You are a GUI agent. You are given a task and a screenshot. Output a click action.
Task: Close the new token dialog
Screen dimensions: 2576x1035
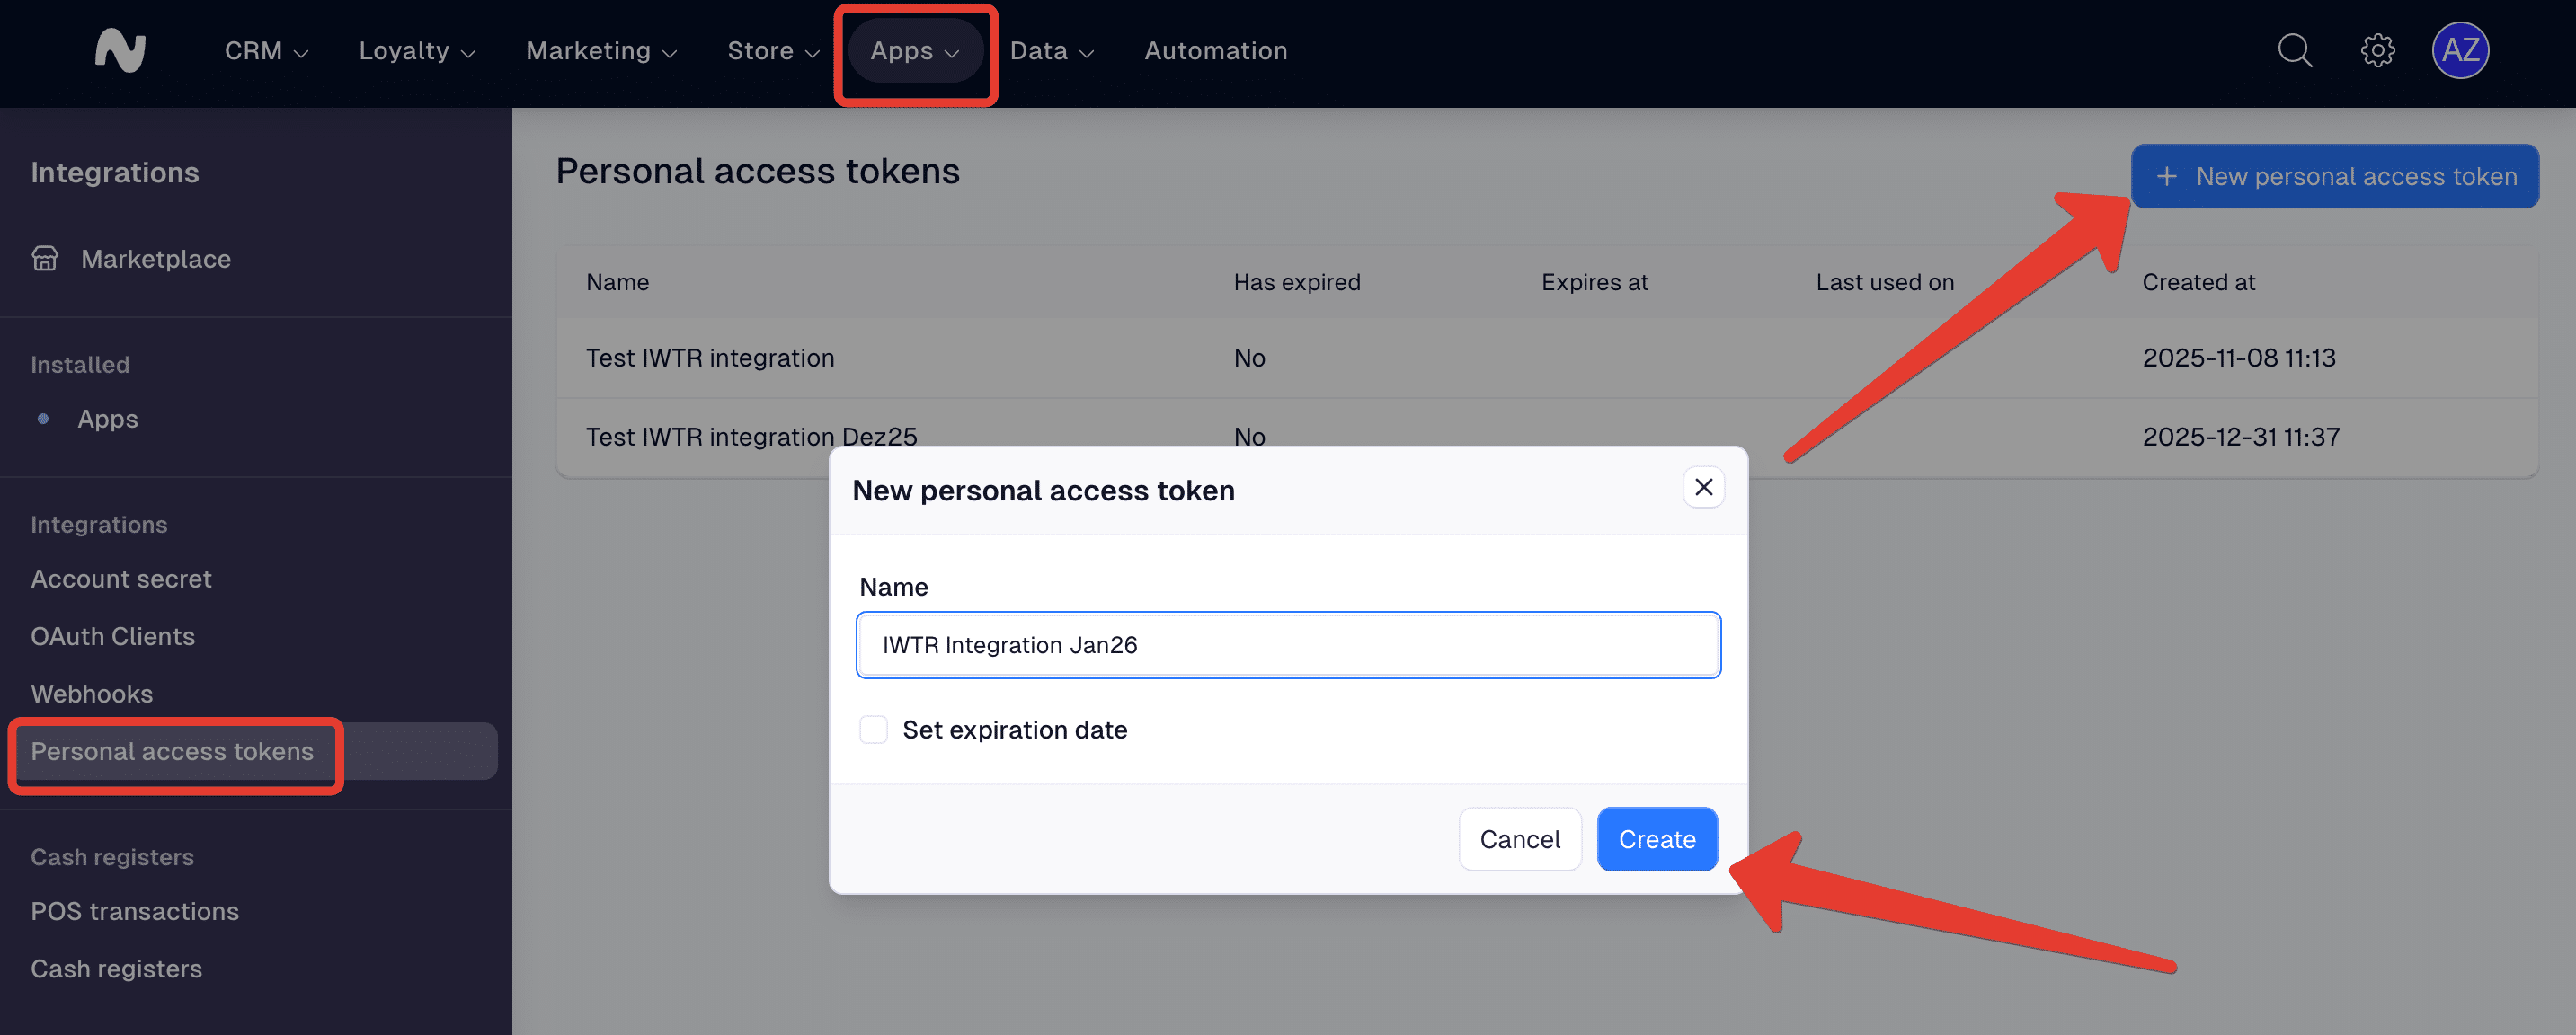1703,487
